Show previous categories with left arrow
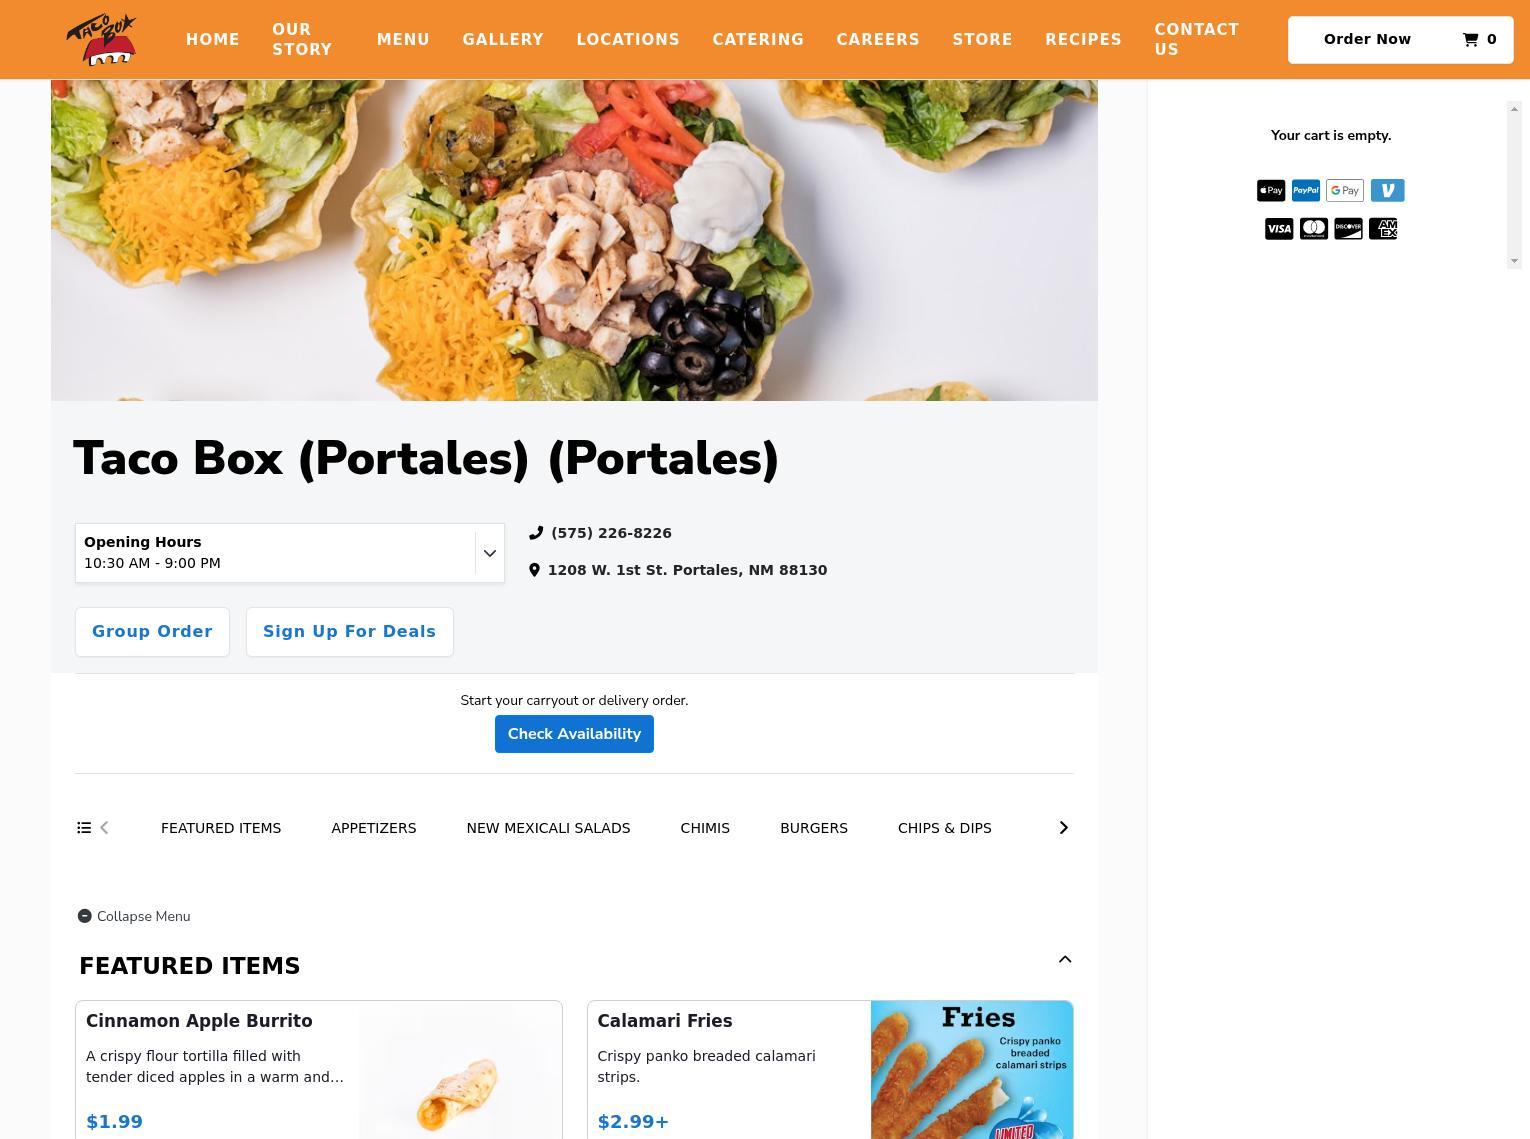1530x1139 pixels. point(104,828)
